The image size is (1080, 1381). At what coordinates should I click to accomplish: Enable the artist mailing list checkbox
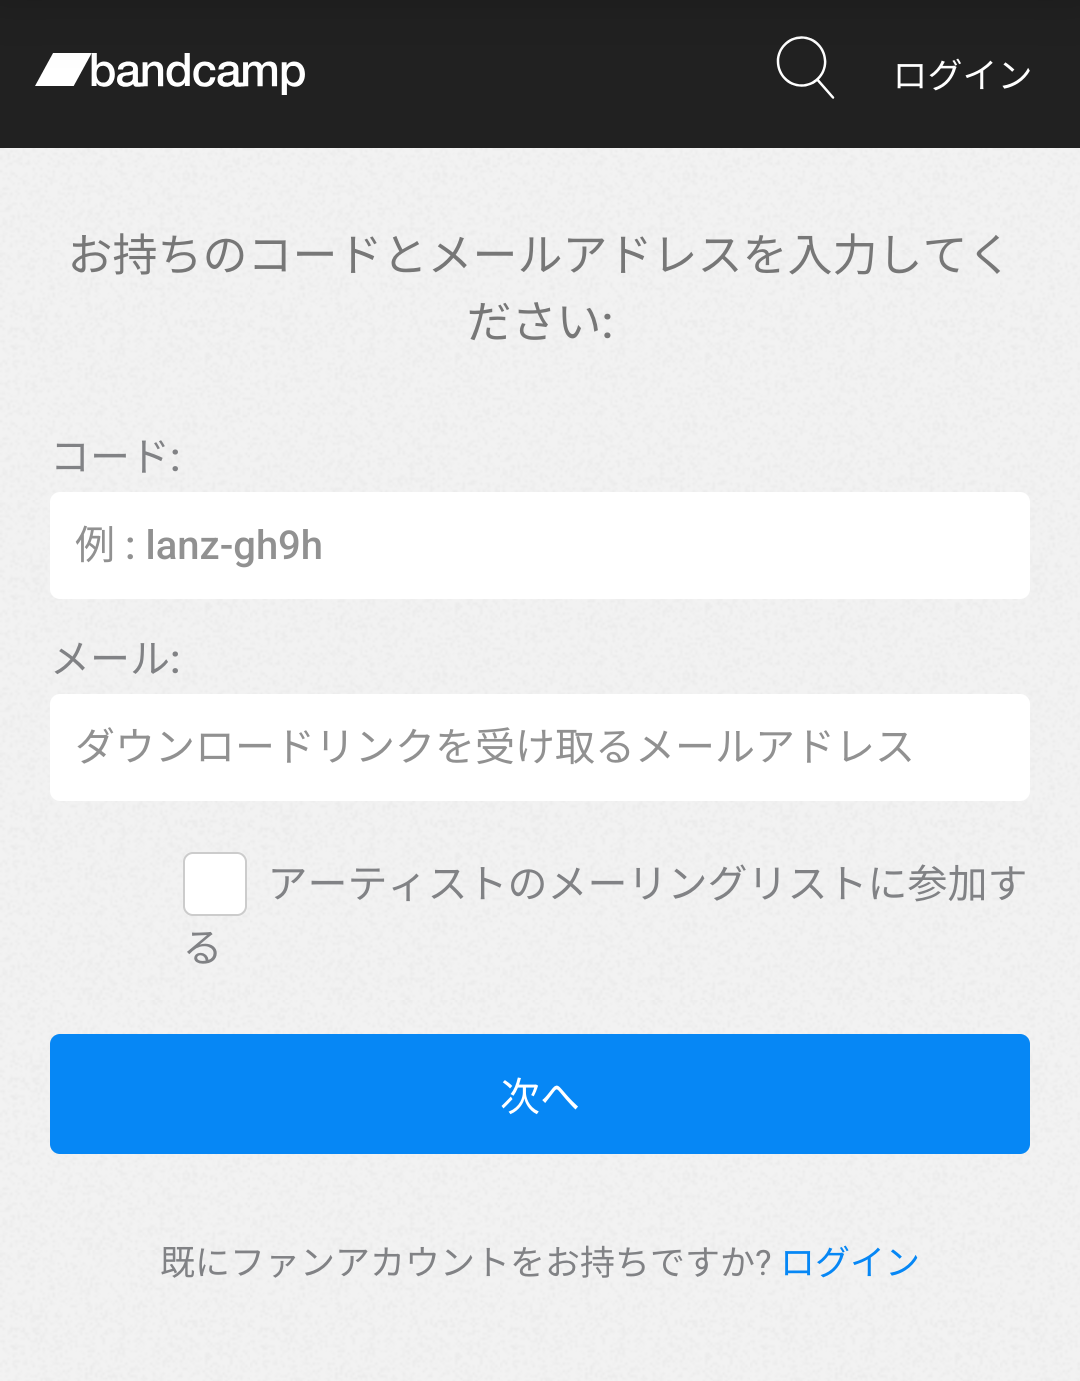(x=215, y=884)
